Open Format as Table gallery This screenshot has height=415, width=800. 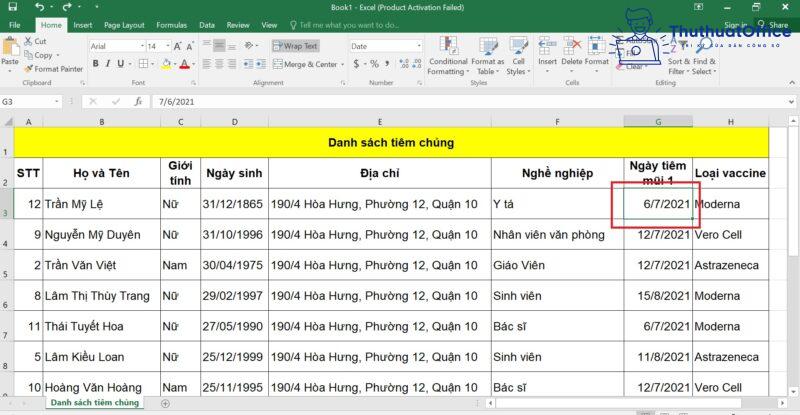tap(488, 56)
